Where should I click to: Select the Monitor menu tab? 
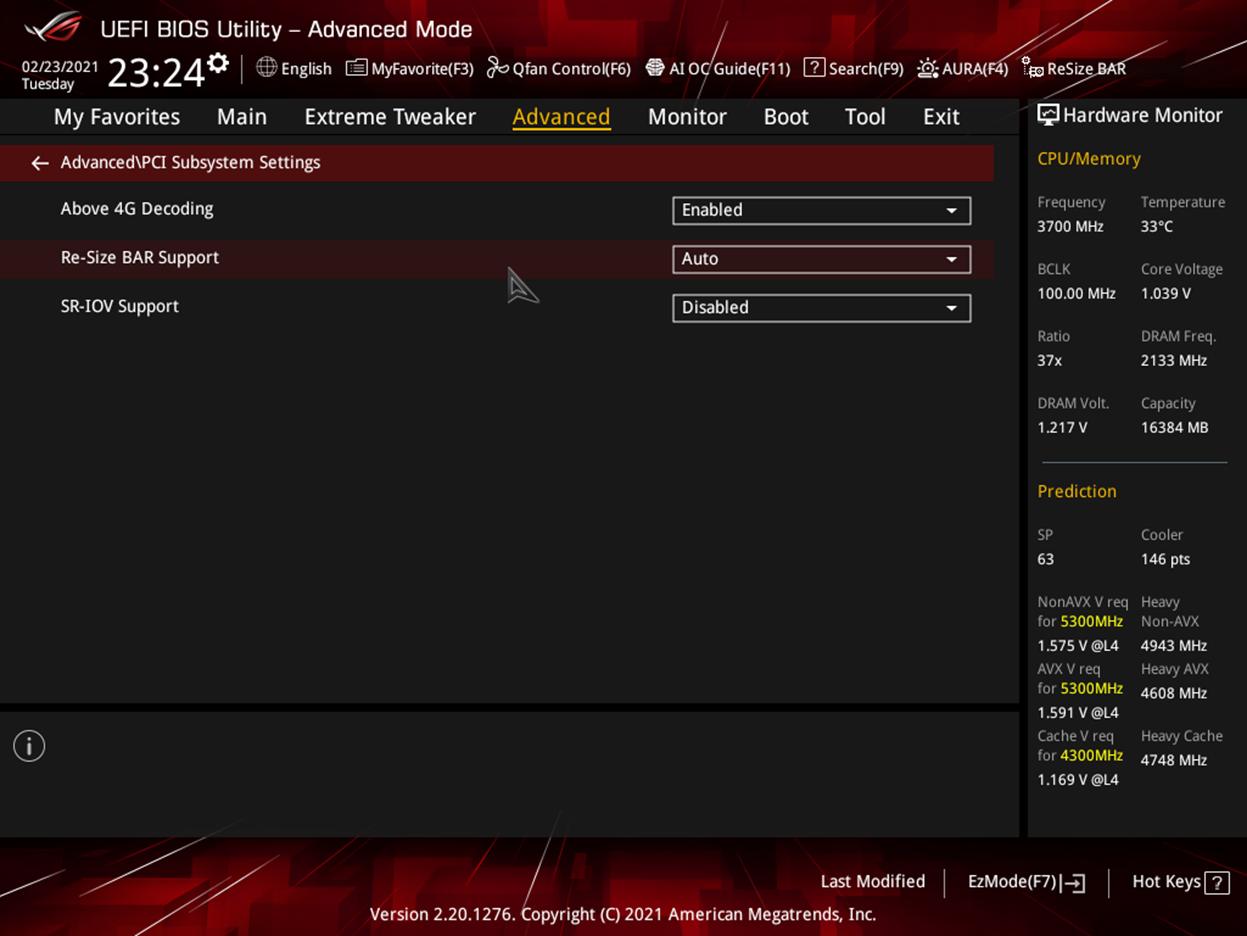coord(687,116)
